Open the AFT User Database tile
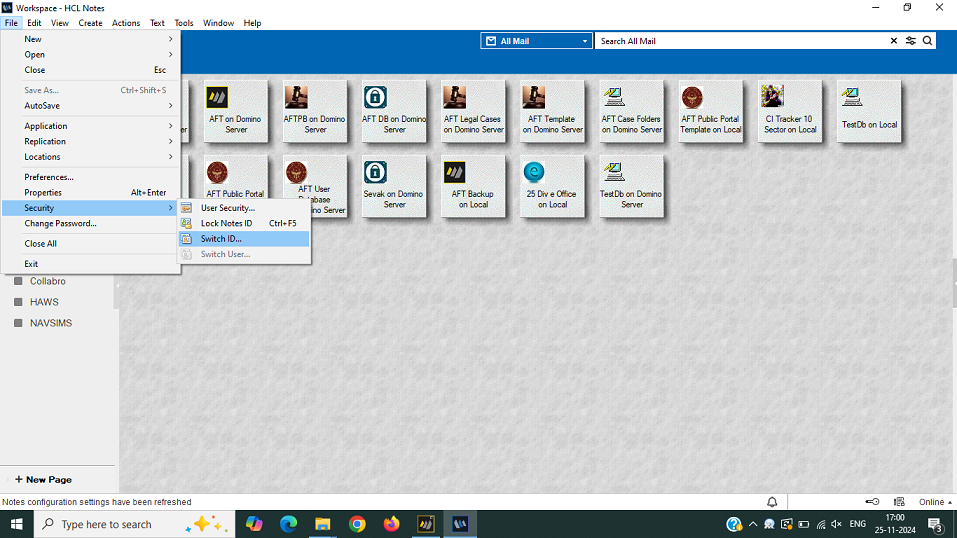 [315, 177]
